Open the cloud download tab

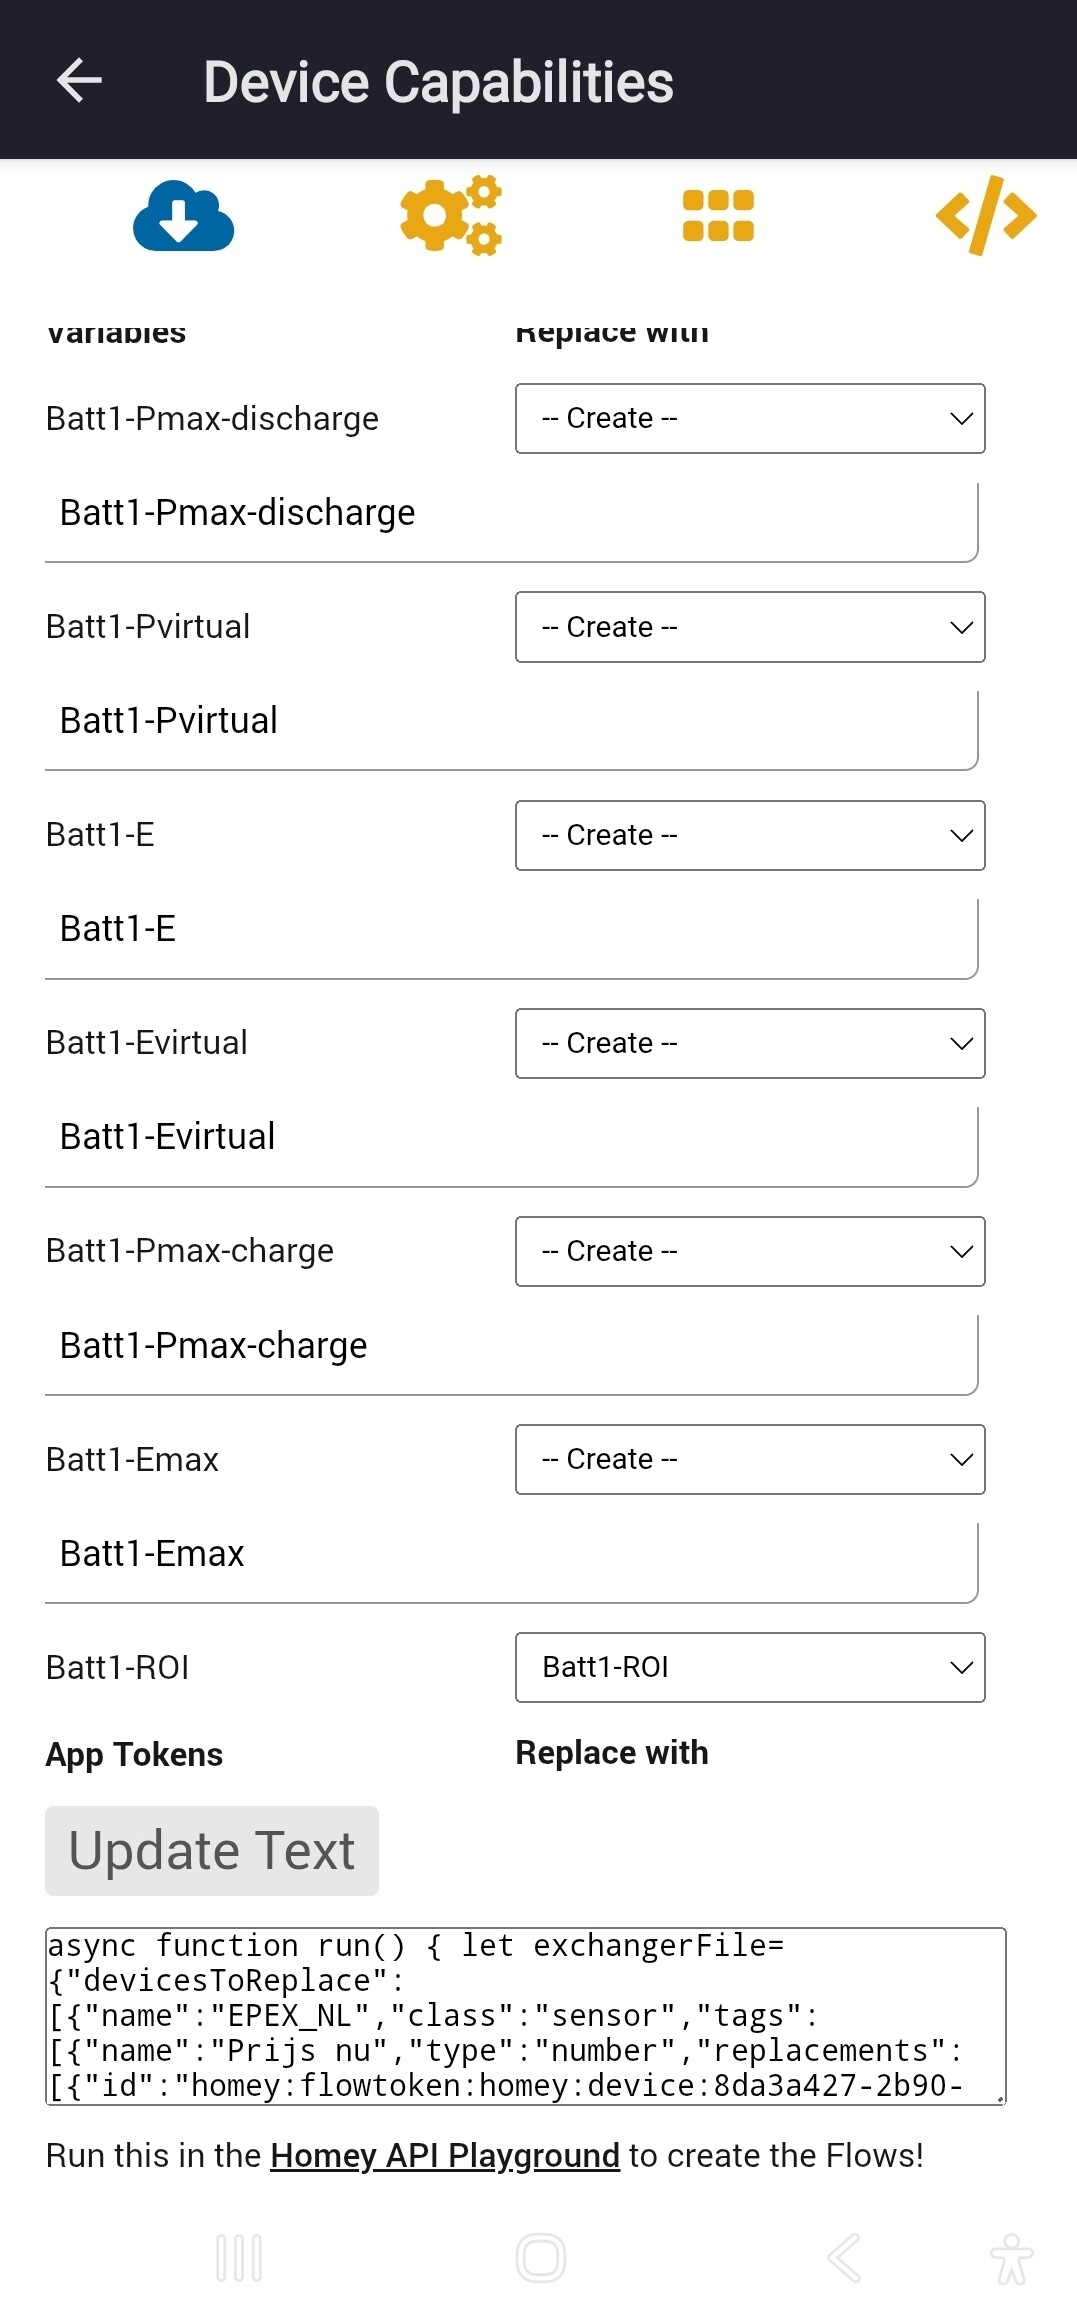(183, 216)
